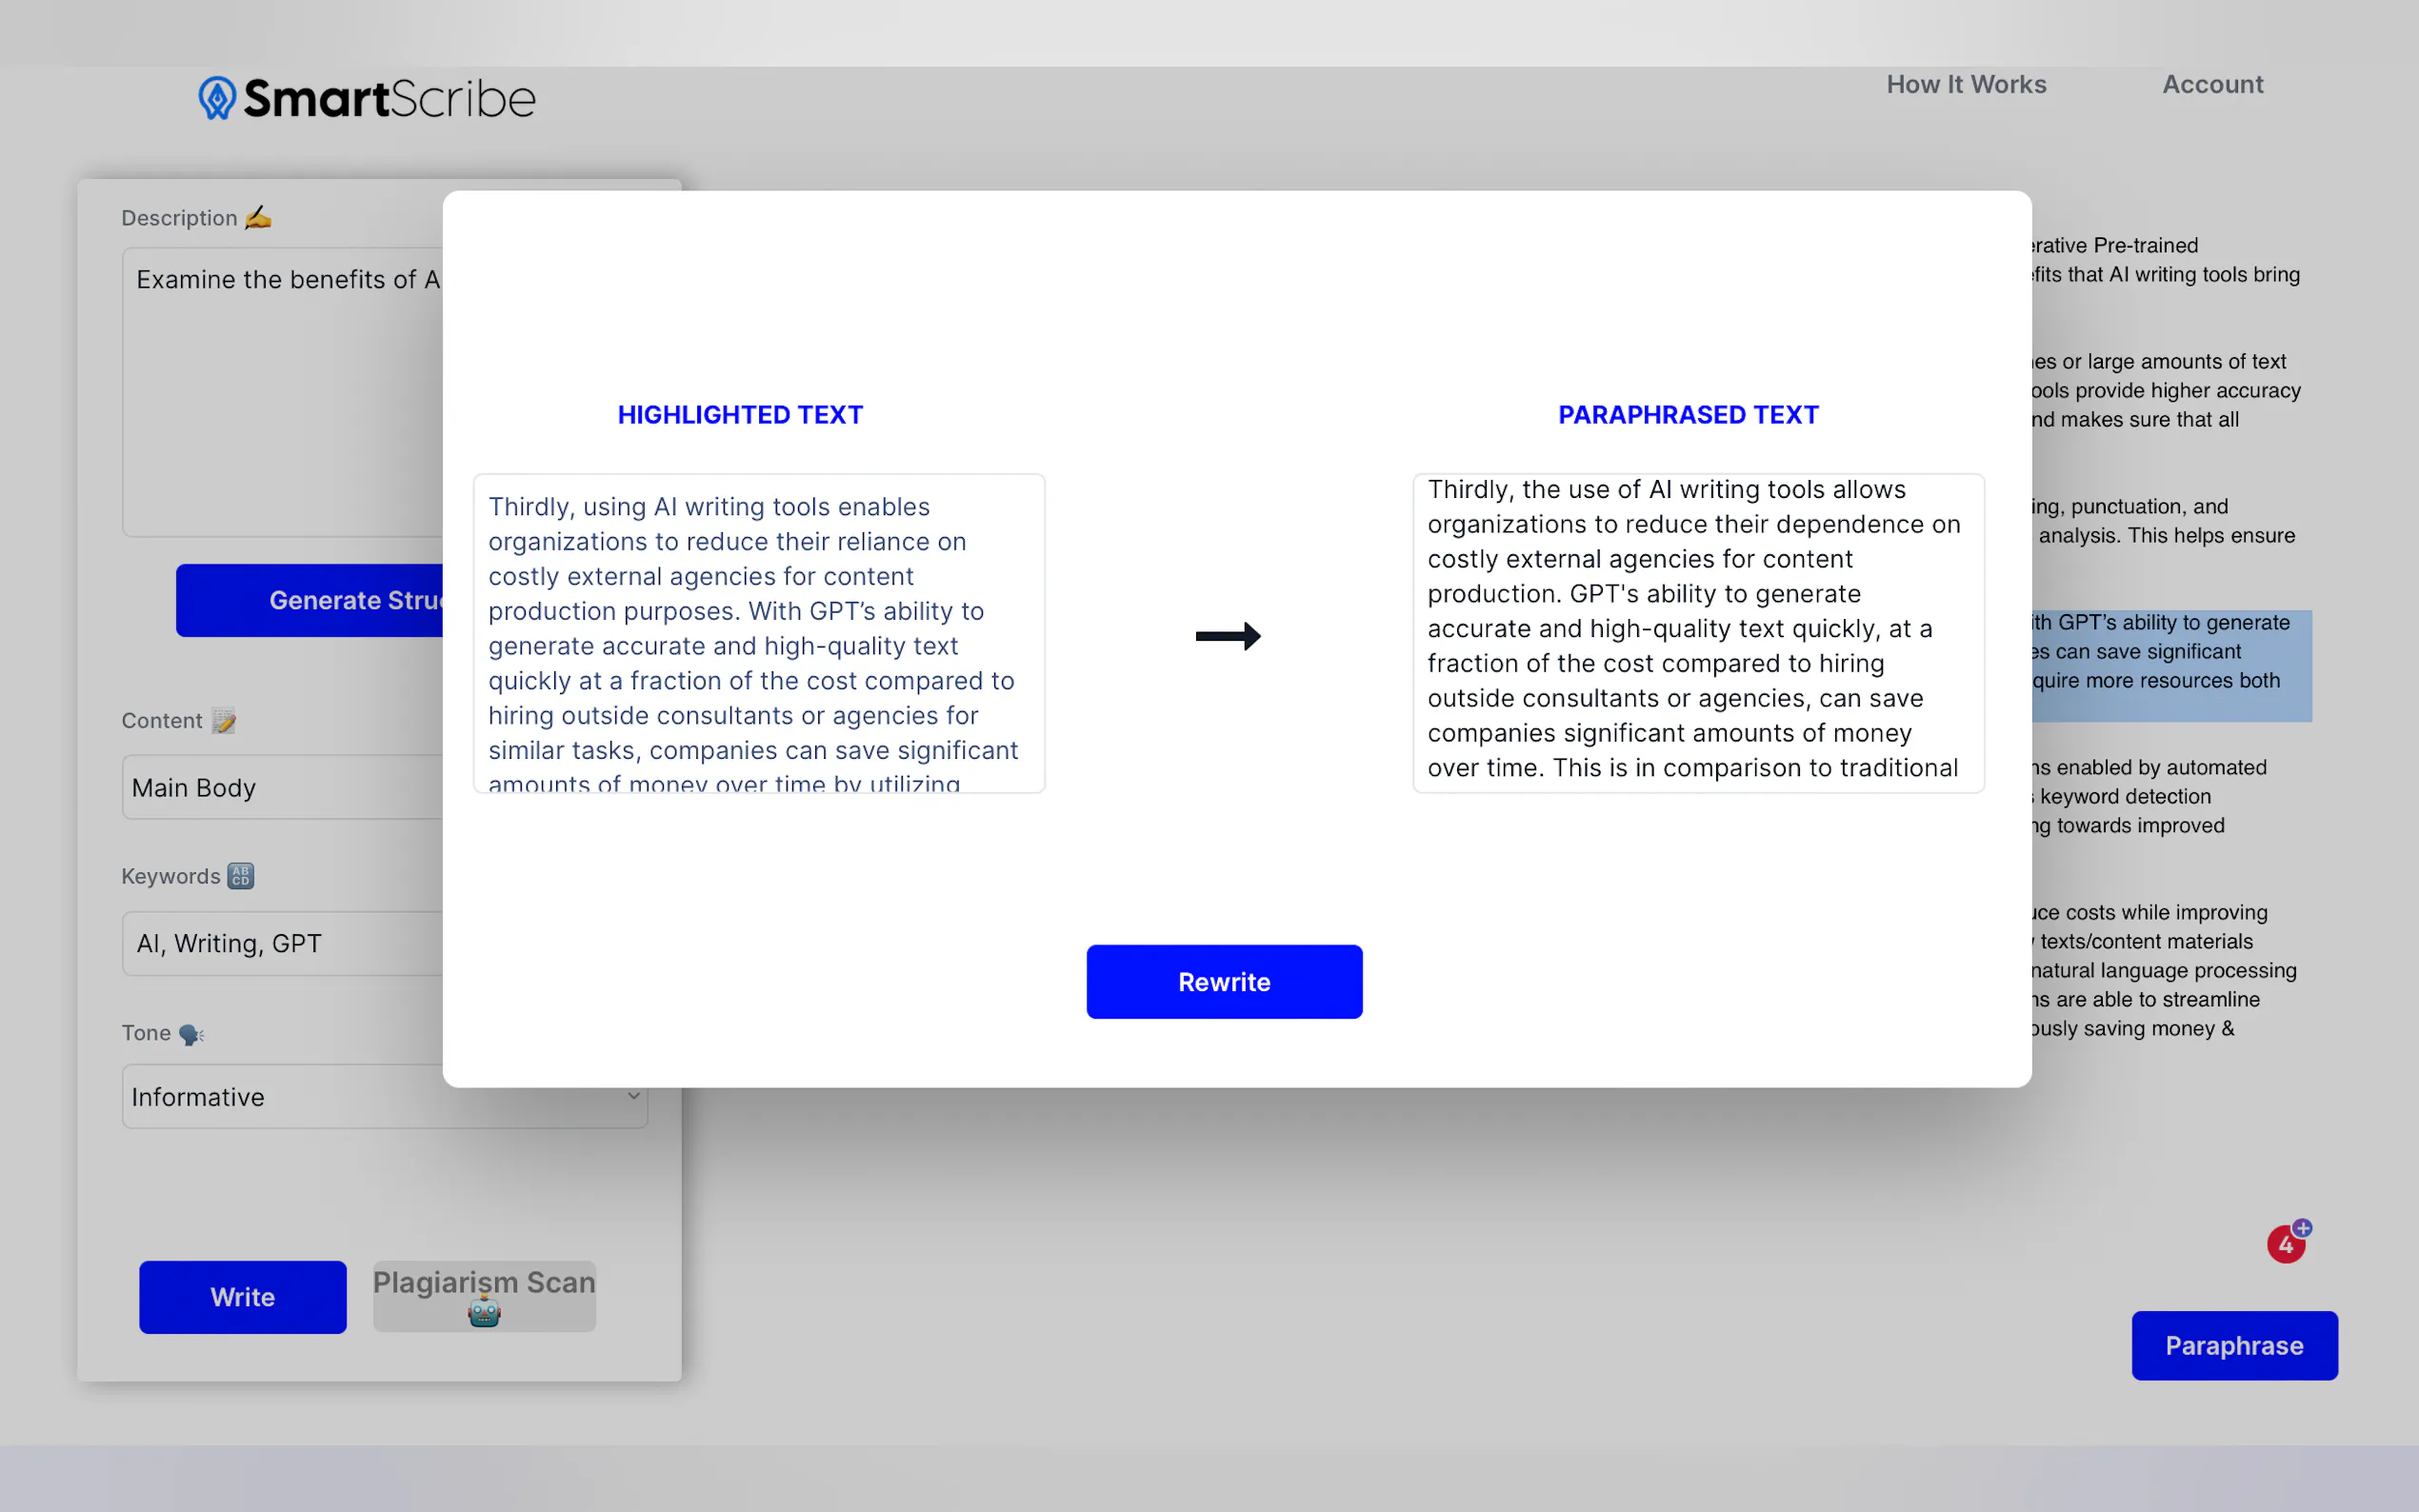Click into the Highlighted Text box

(758, 634)
